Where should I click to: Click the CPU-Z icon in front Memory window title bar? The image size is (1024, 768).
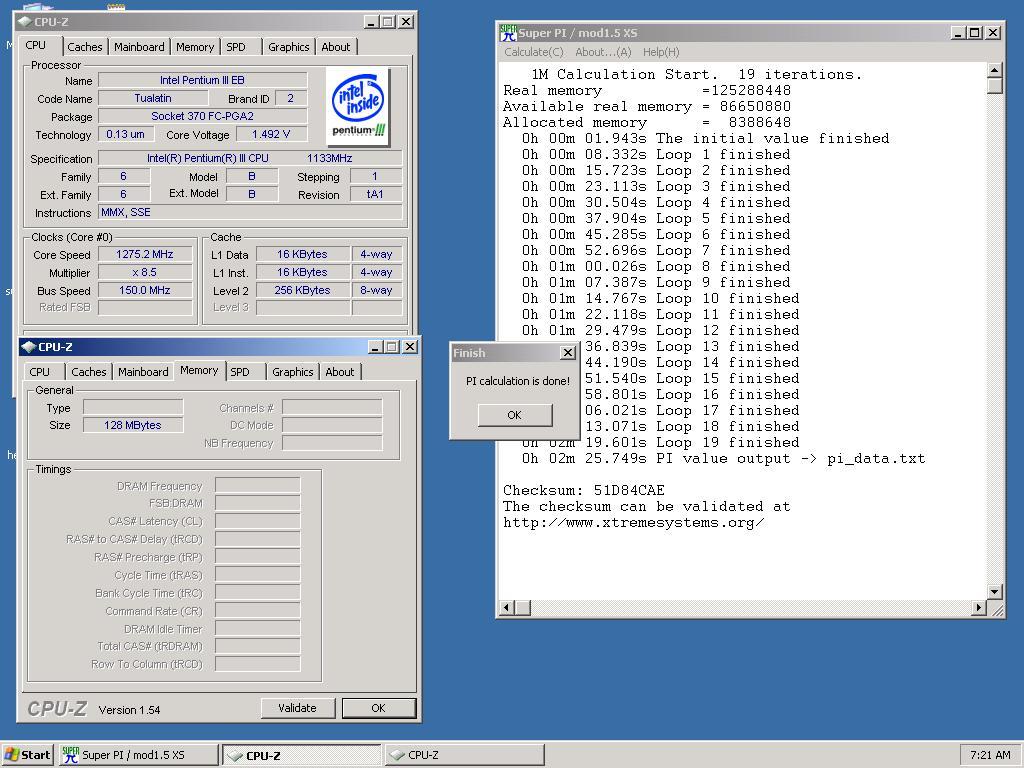29,347
